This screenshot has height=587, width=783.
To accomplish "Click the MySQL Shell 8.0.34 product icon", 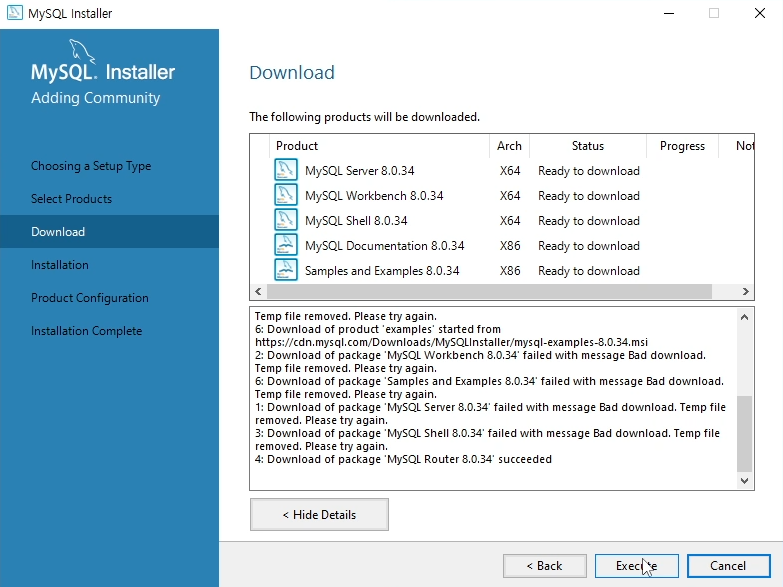I will click(x=286, y=220).
